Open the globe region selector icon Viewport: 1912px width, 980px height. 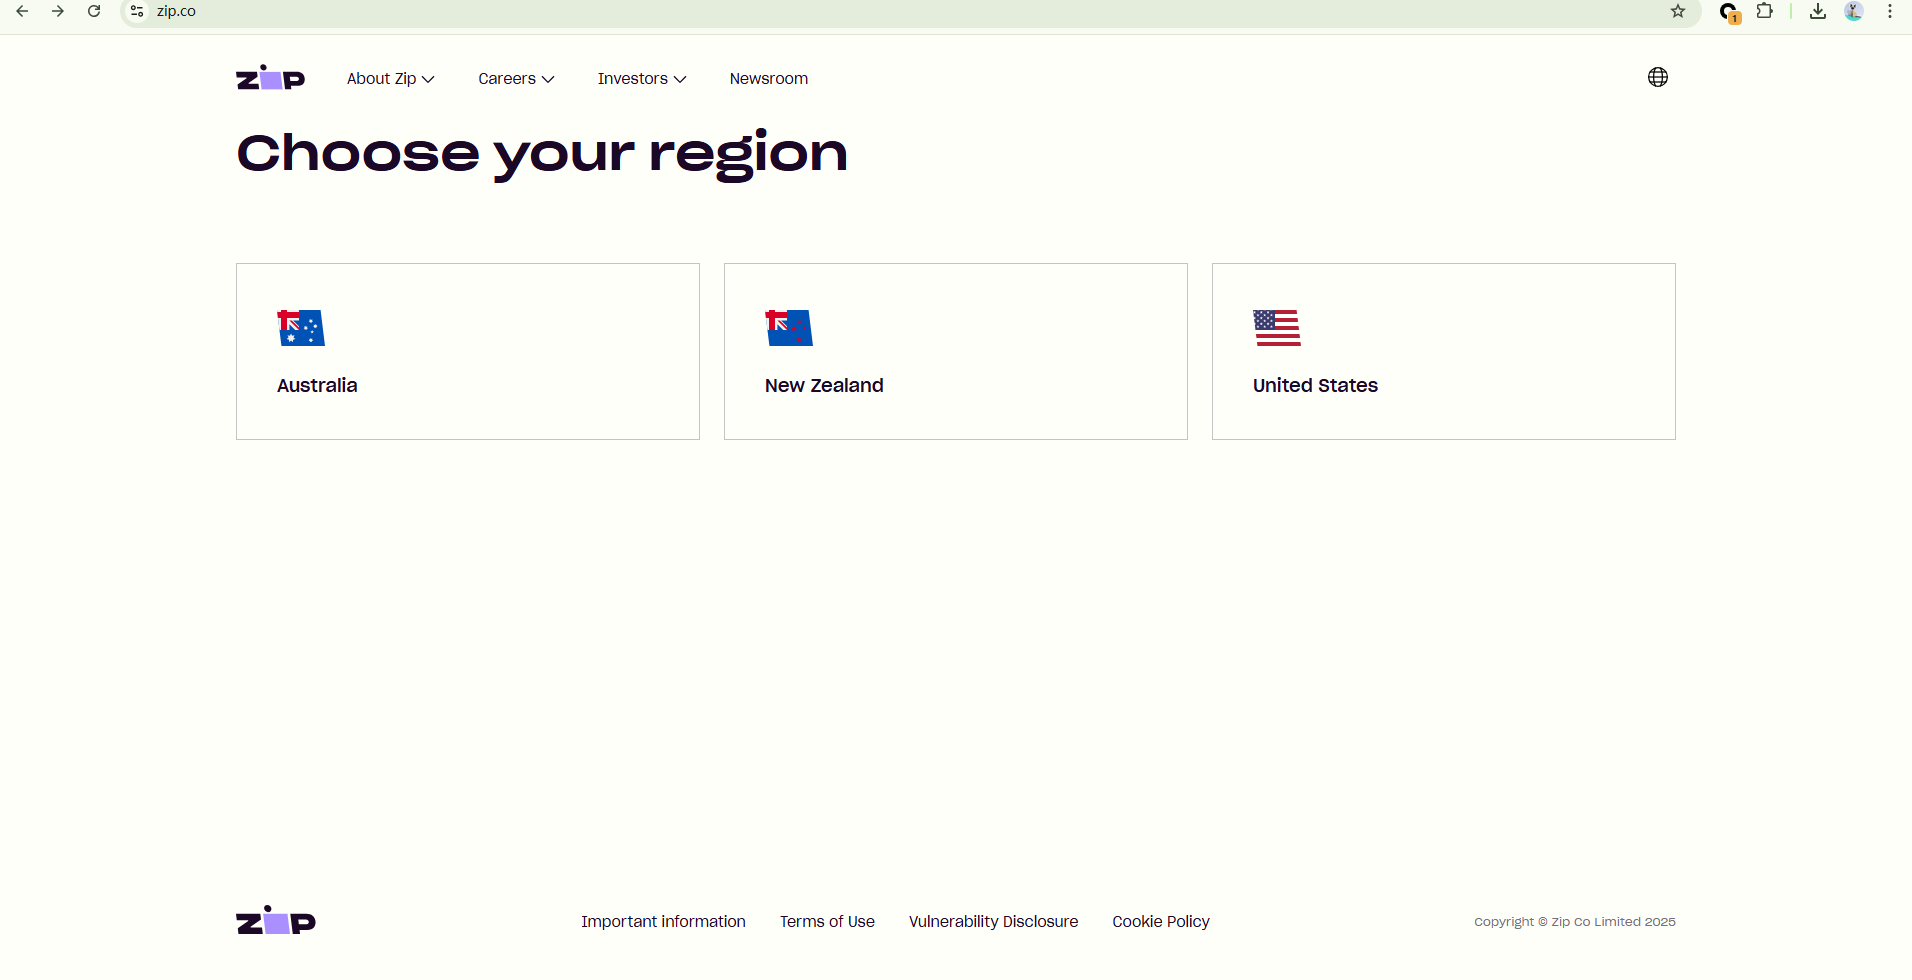(x=1657, y=77)
